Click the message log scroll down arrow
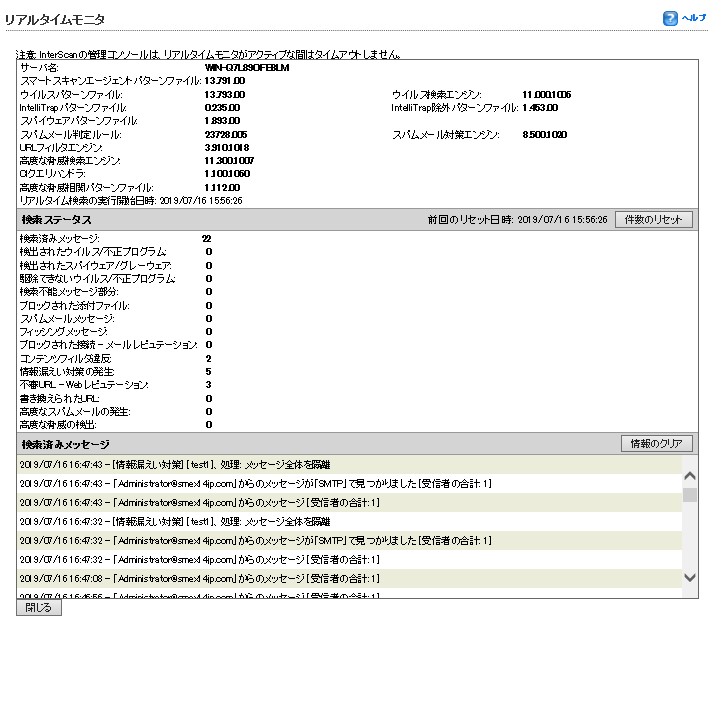726x710 pixels. 689,578
